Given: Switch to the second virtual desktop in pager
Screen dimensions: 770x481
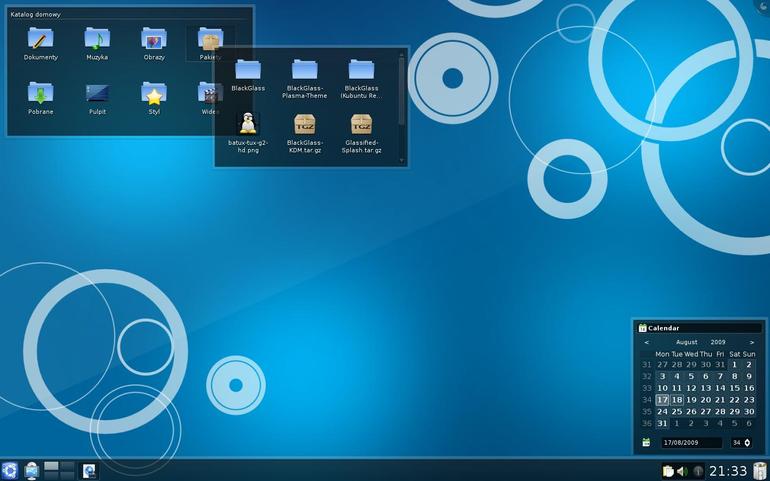Looking at the screenshot, I should [x=67, y=466].
